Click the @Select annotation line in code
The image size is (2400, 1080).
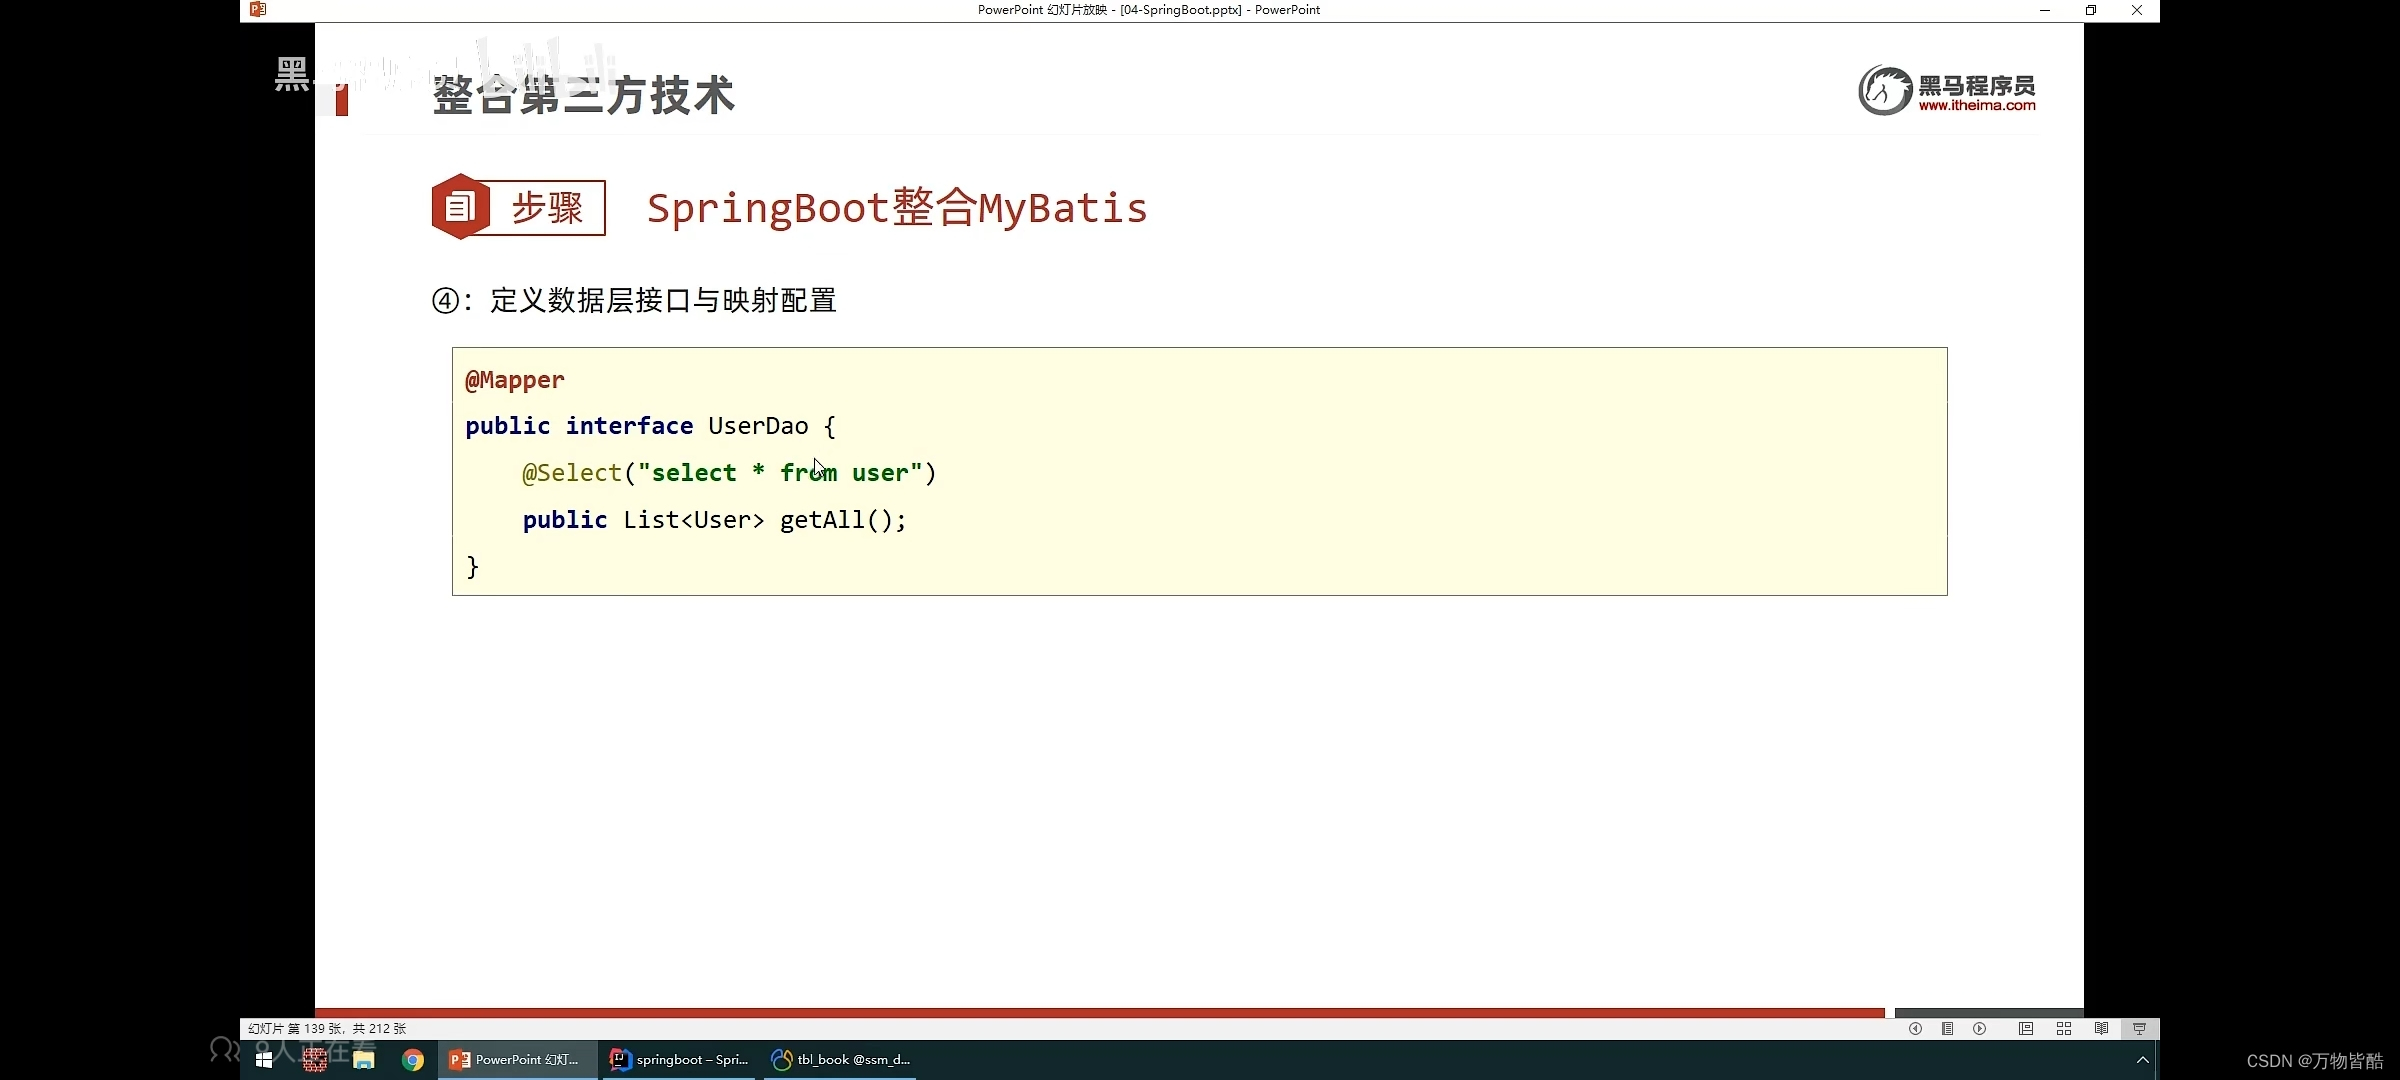729,473
